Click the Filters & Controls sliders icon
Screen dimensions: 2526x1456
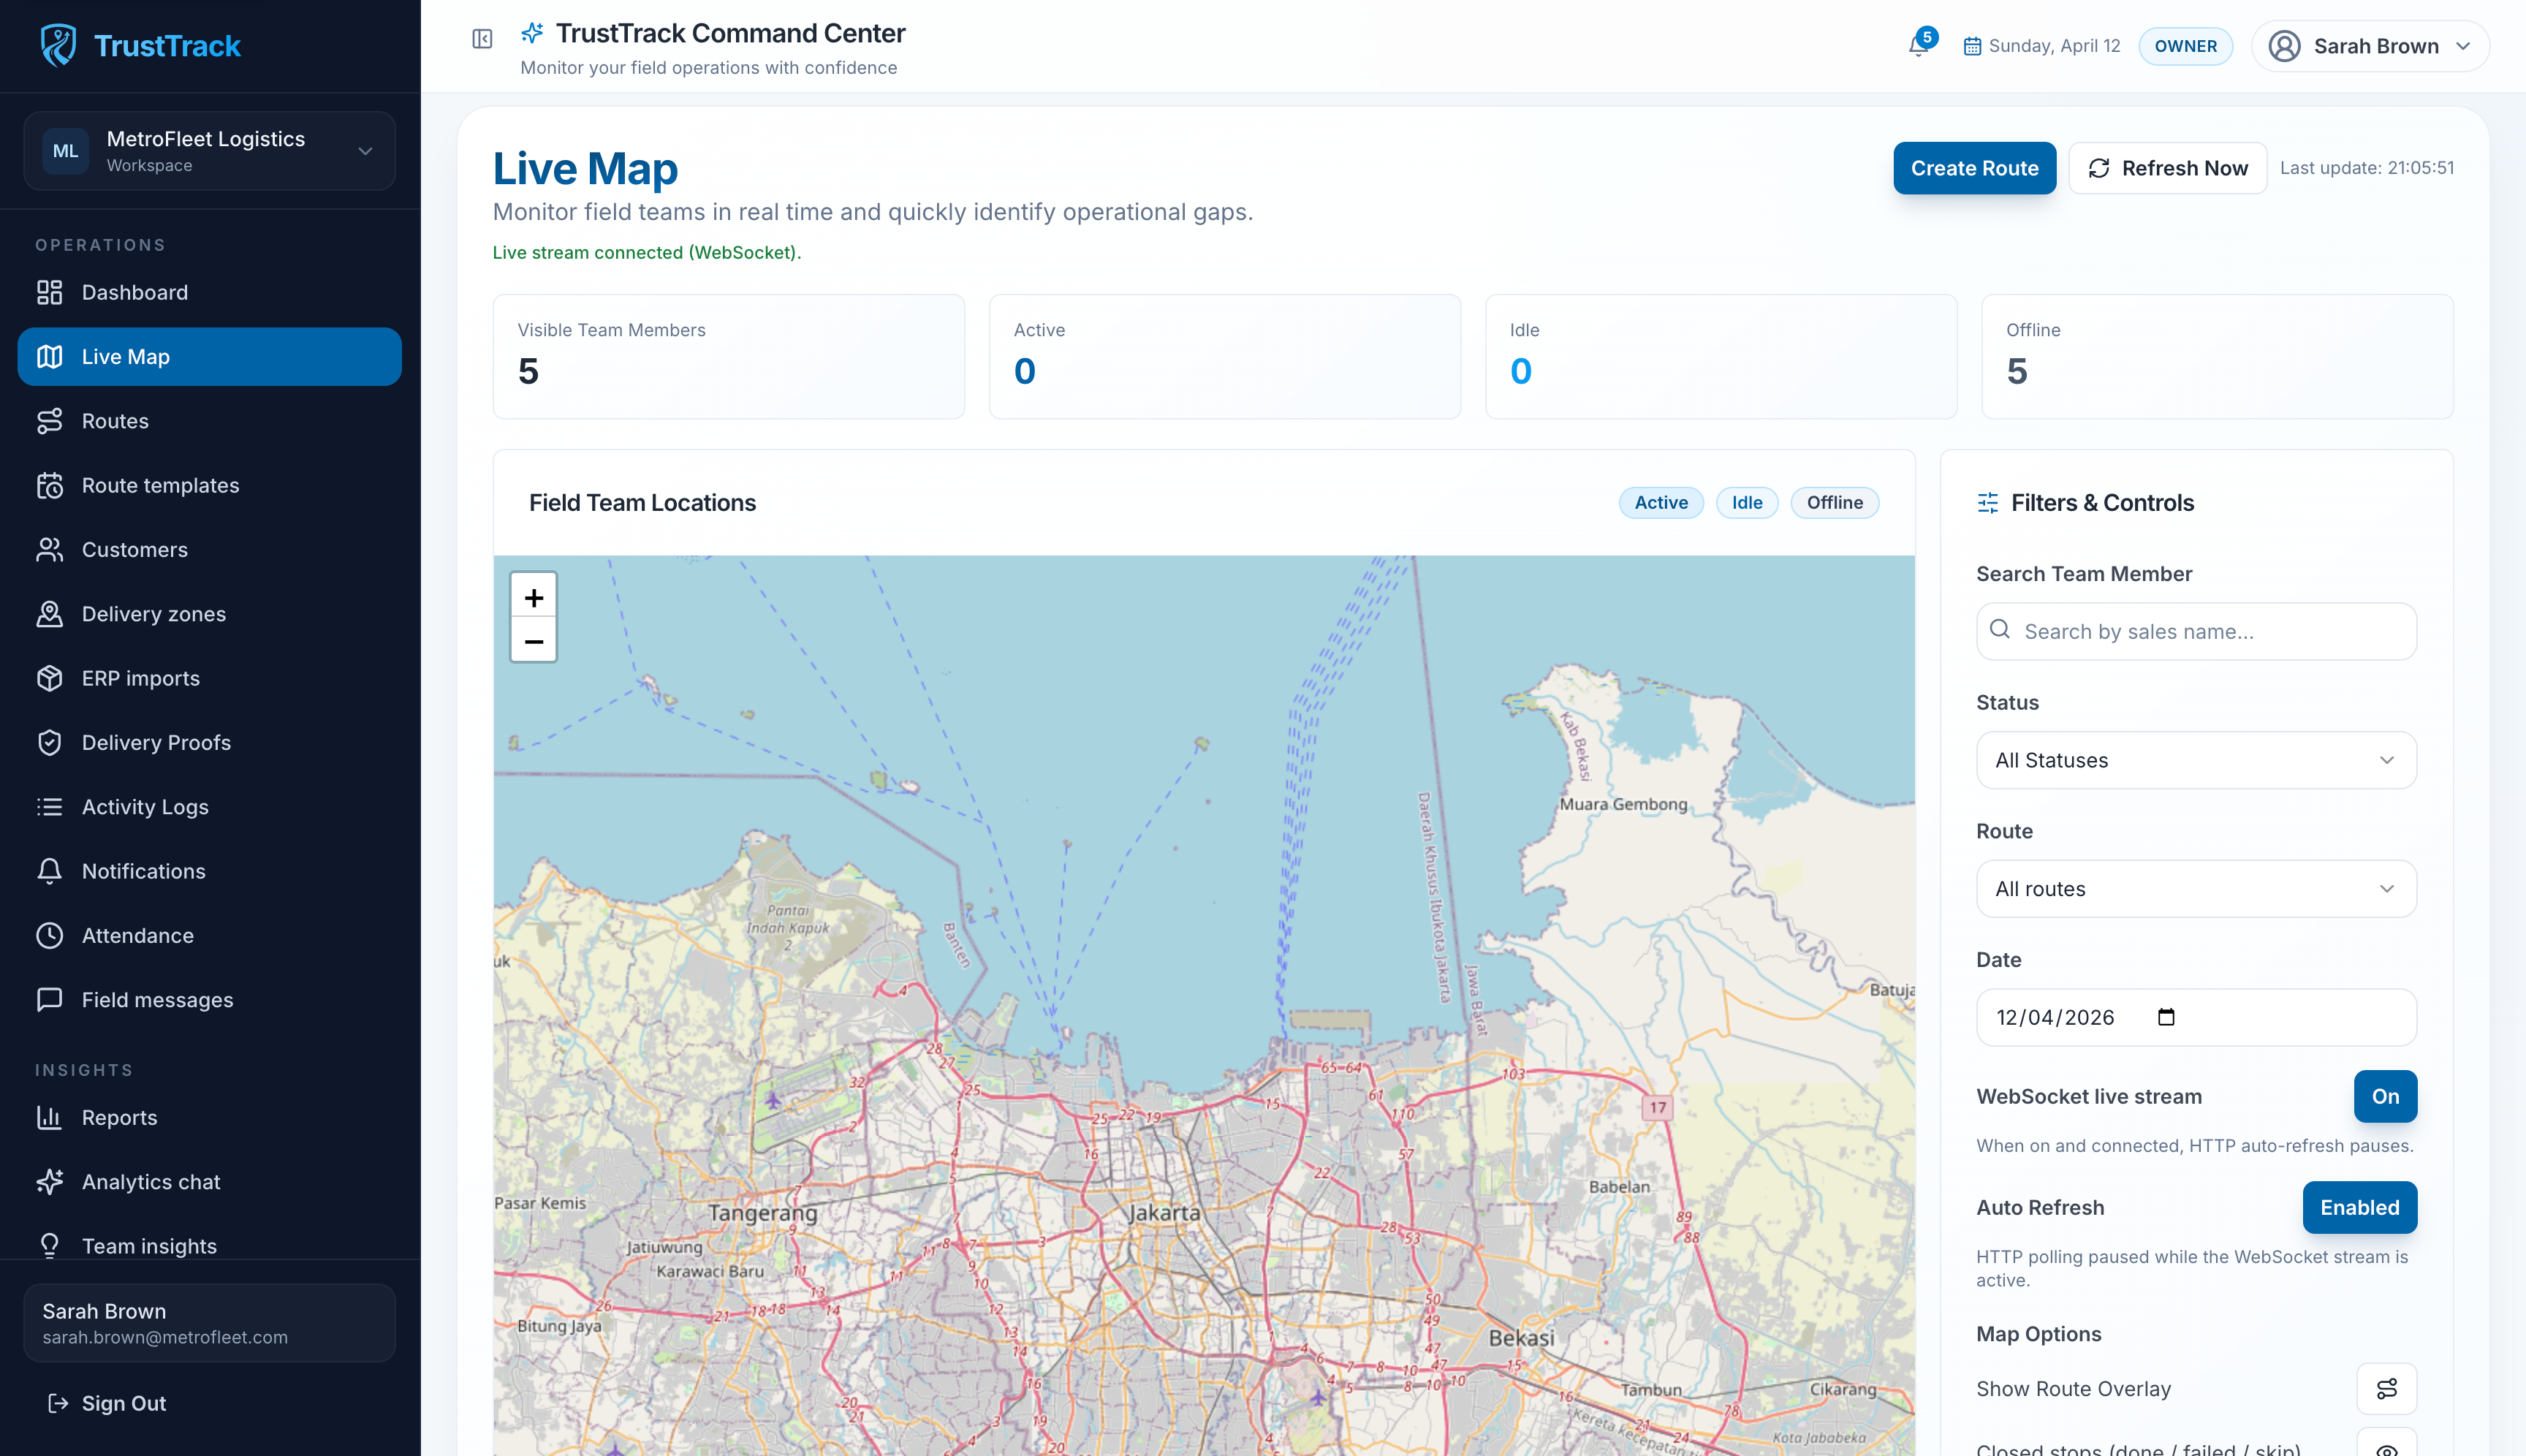tap(1988, 502)
